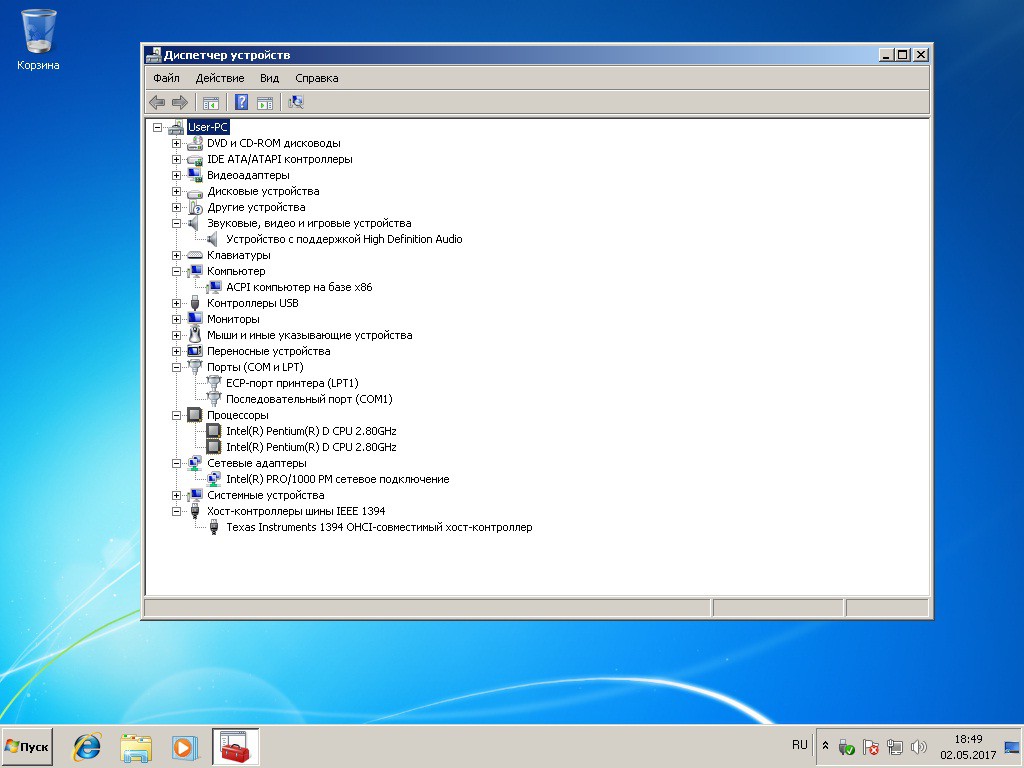Open the "Справка" menu

(x=317, y=78)
